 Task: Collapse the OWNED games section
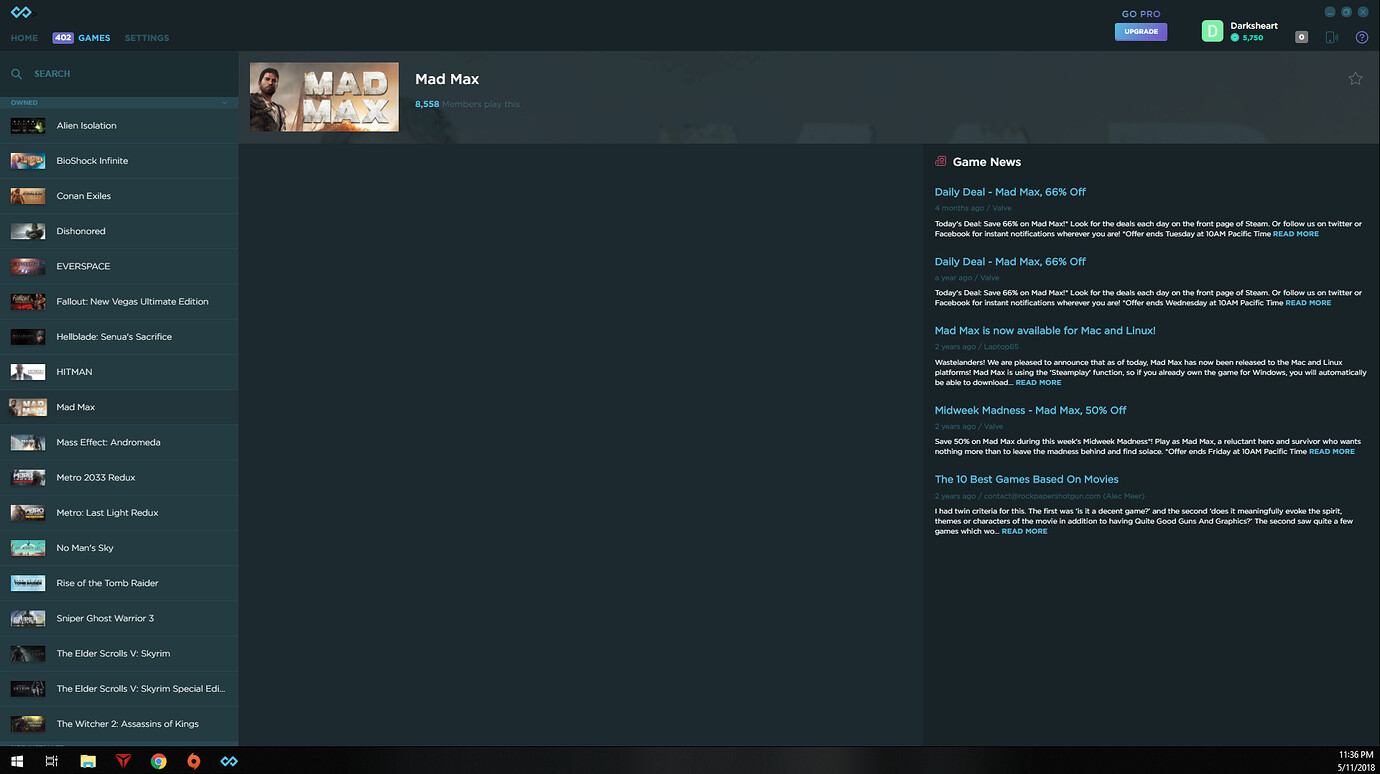click(224, 103)
